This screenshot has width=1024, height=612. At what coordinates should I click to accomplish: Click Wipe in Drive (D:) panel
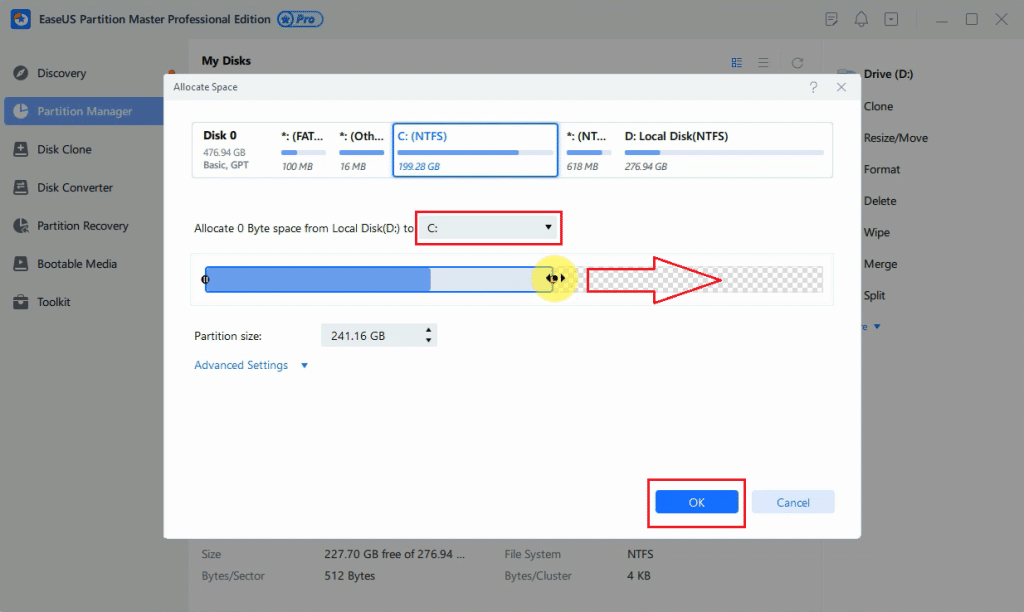[876, 233]
